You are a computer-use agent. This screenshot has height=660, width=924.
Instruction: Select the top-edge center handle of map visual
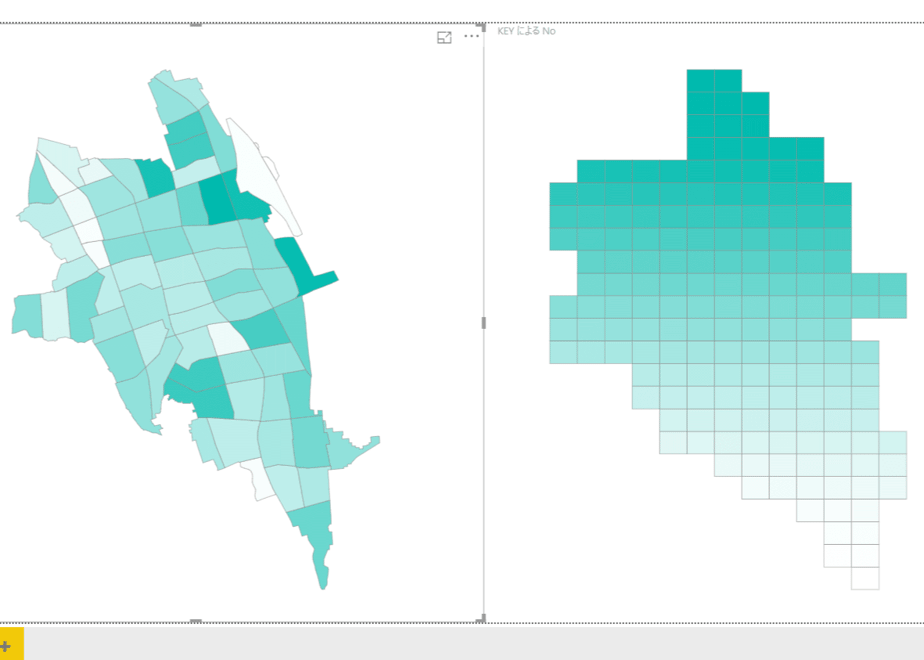[x=196, y=25]
